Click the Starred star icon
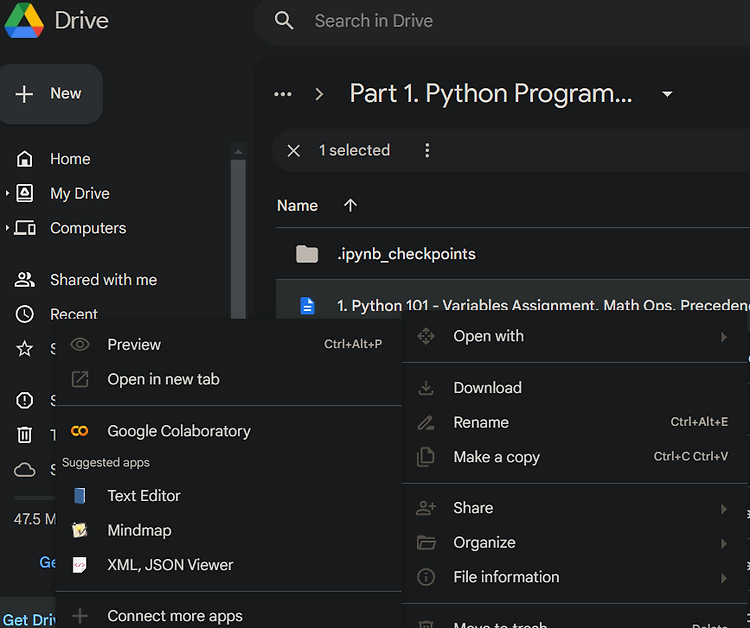This screenshot has width=750, height=628. pyautogui.click(x=24, y=349)
